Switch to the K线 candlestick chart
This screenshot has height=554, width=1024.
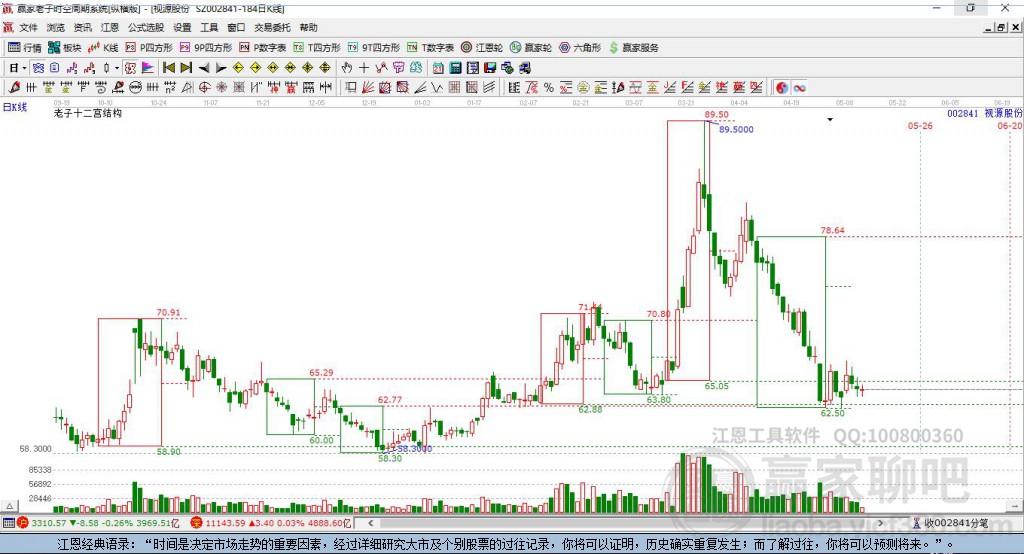pyautogui.click(x=103, y=48)
